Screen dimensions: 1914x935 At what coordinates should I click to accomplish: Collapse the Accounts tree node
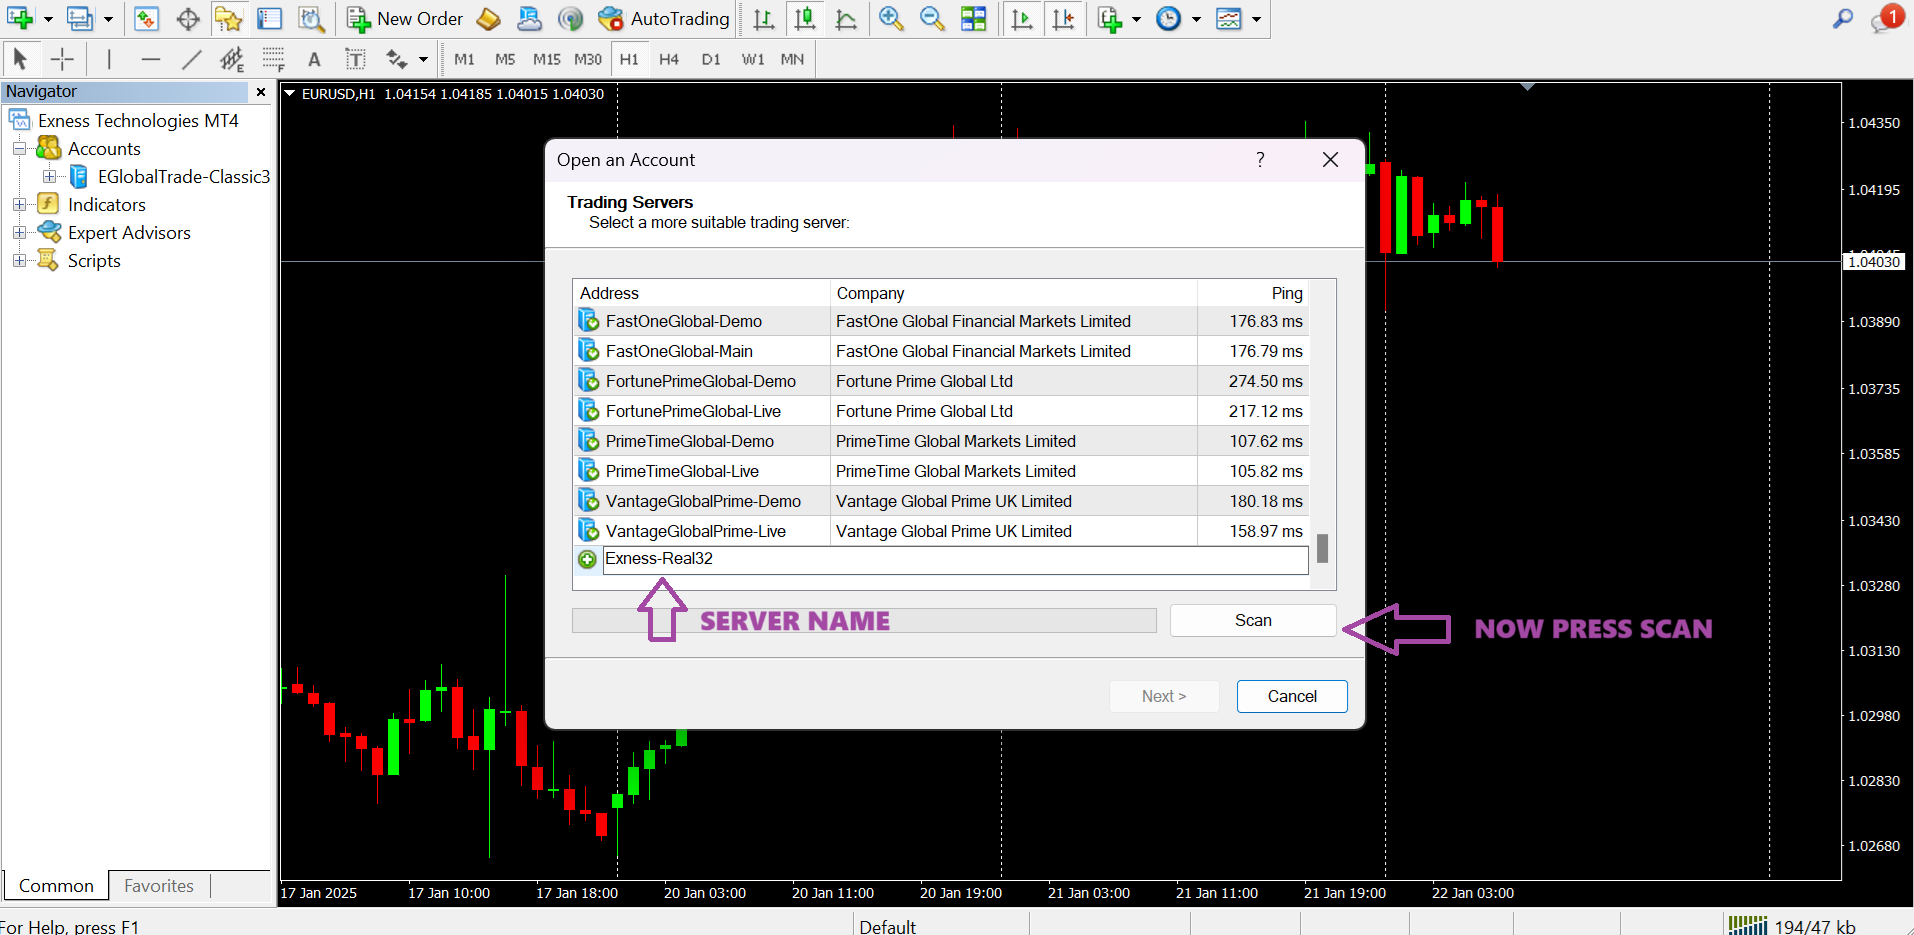(19, 149)
